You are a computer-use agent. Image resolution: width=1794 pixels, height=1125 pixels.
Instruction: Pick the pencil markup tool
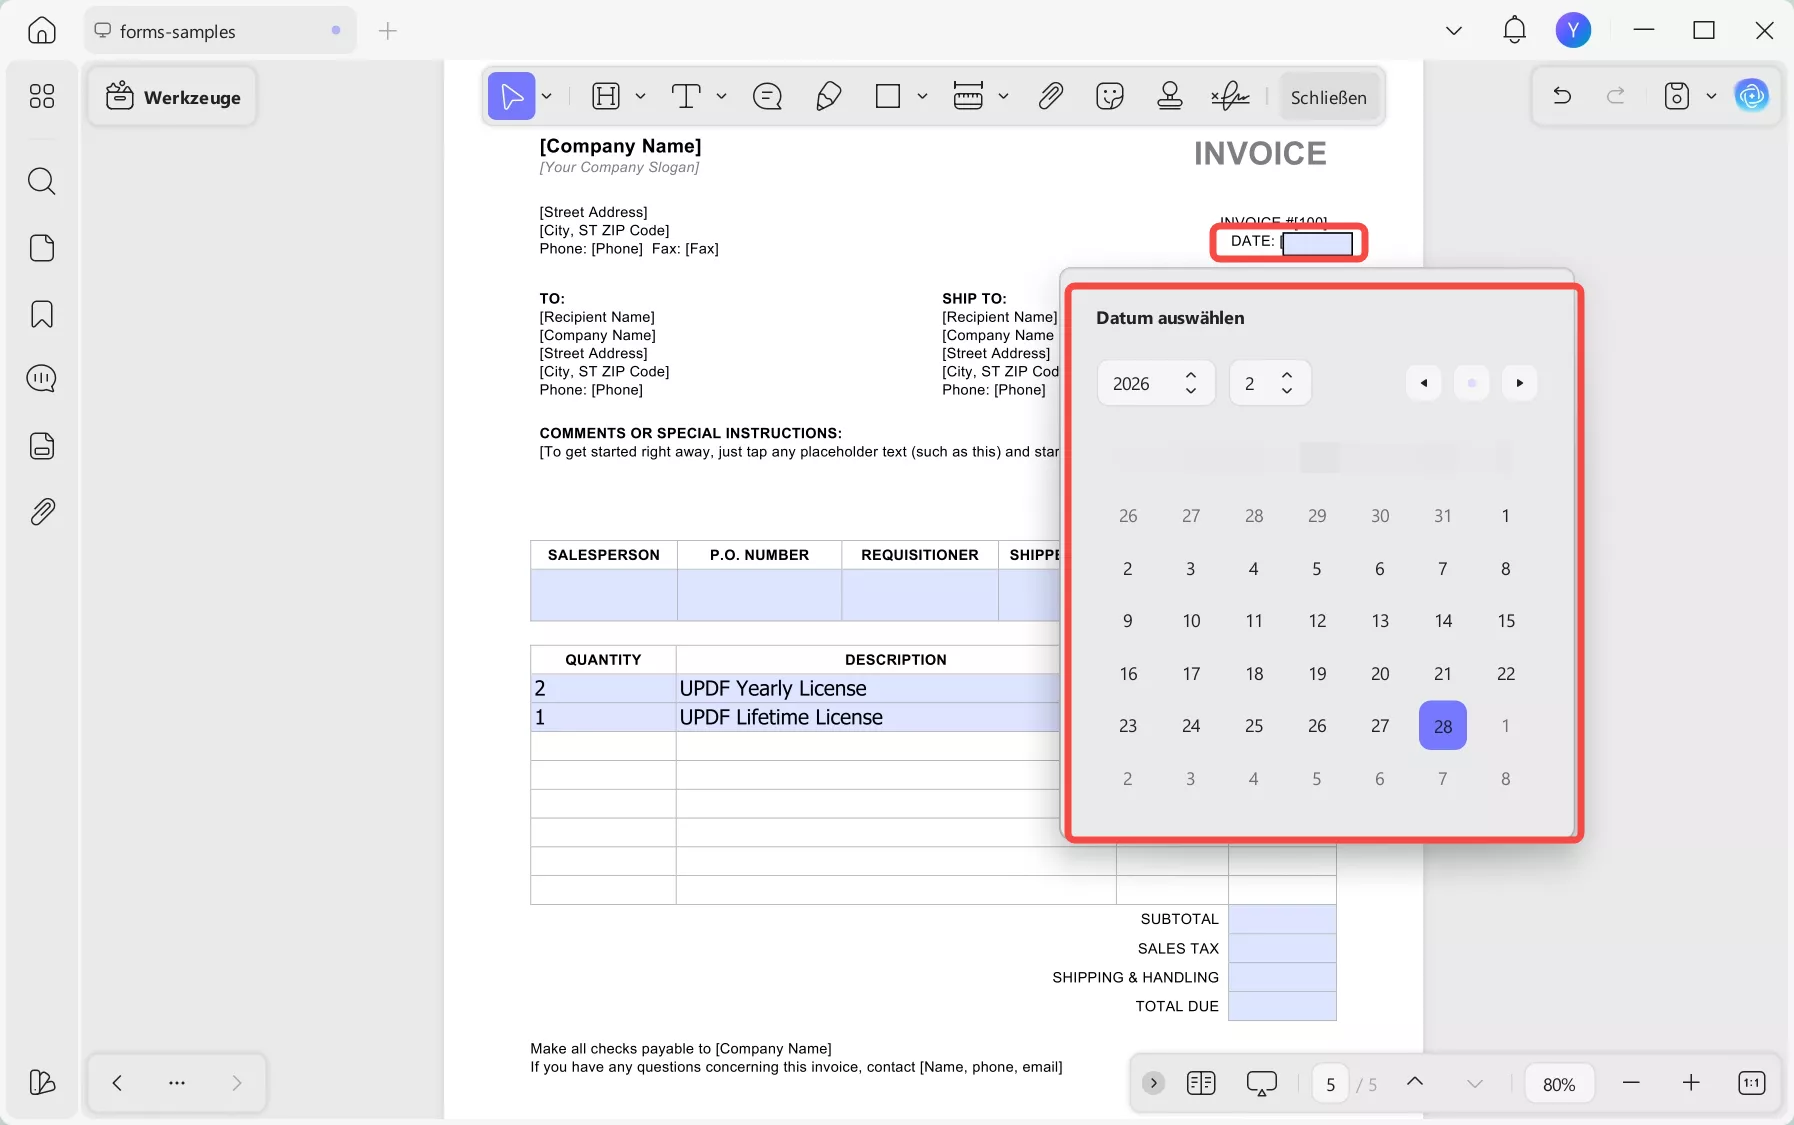[x=828, y=96]
